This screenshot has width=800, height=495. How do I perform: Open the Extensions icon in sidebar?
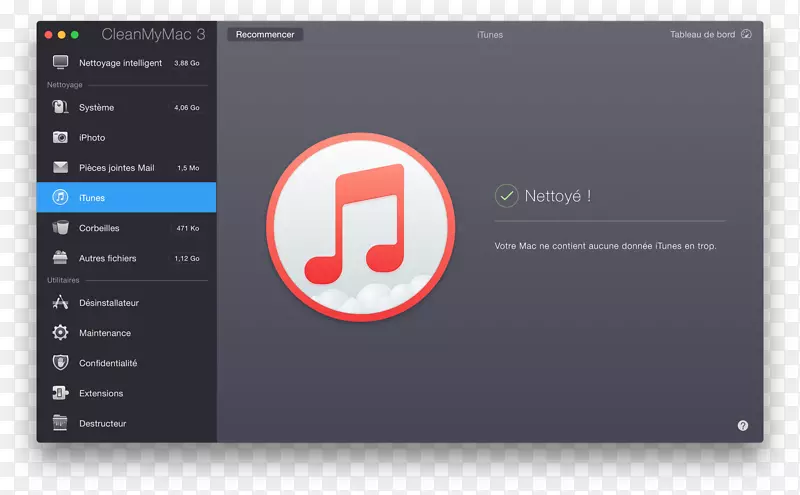point(60,393)
